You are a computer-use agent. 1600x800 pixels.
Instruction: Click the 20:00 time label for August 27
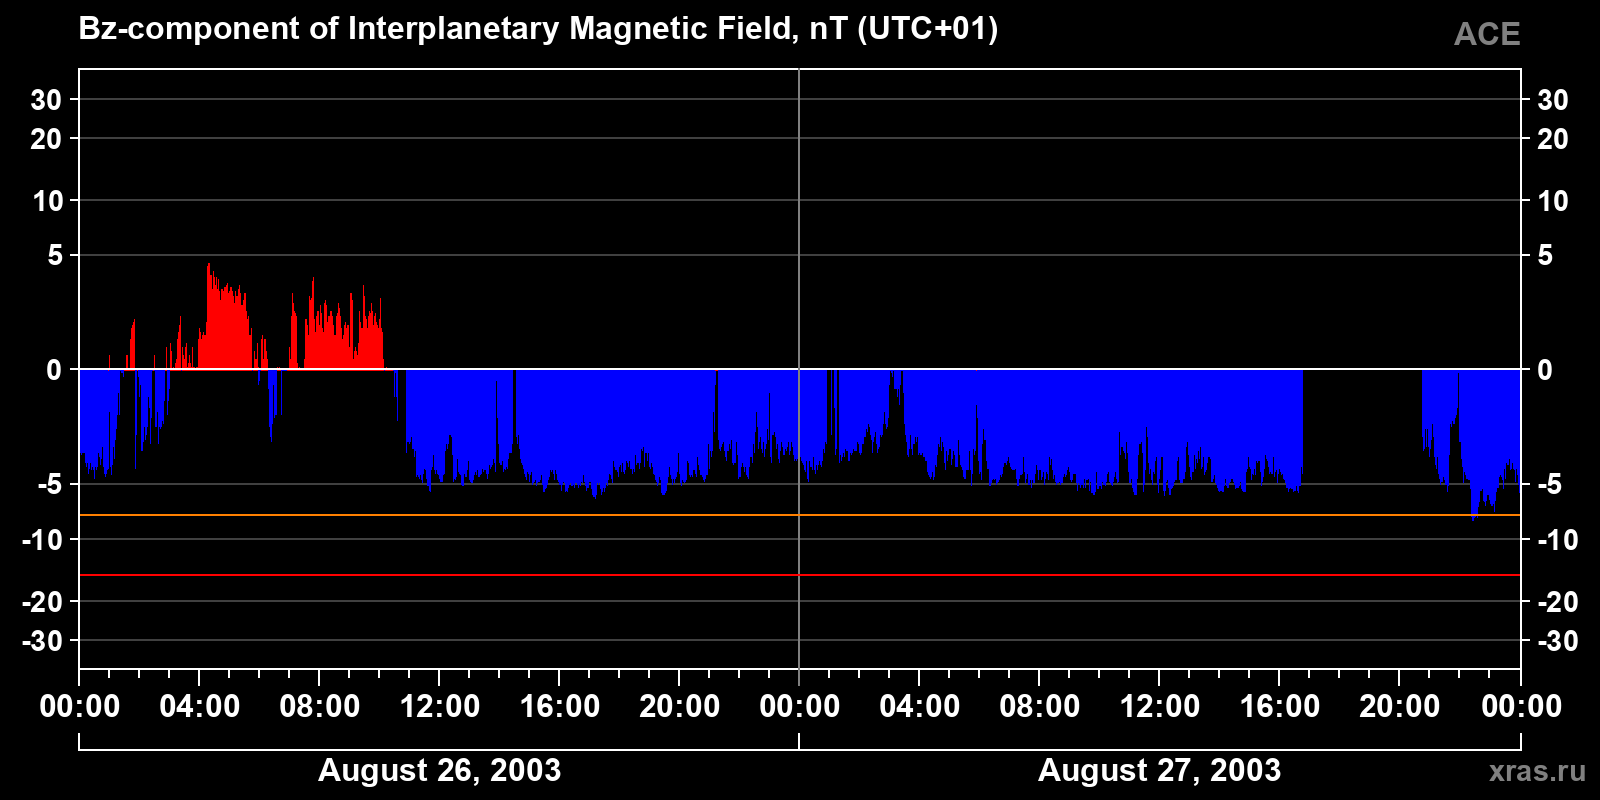[1400, 706]
